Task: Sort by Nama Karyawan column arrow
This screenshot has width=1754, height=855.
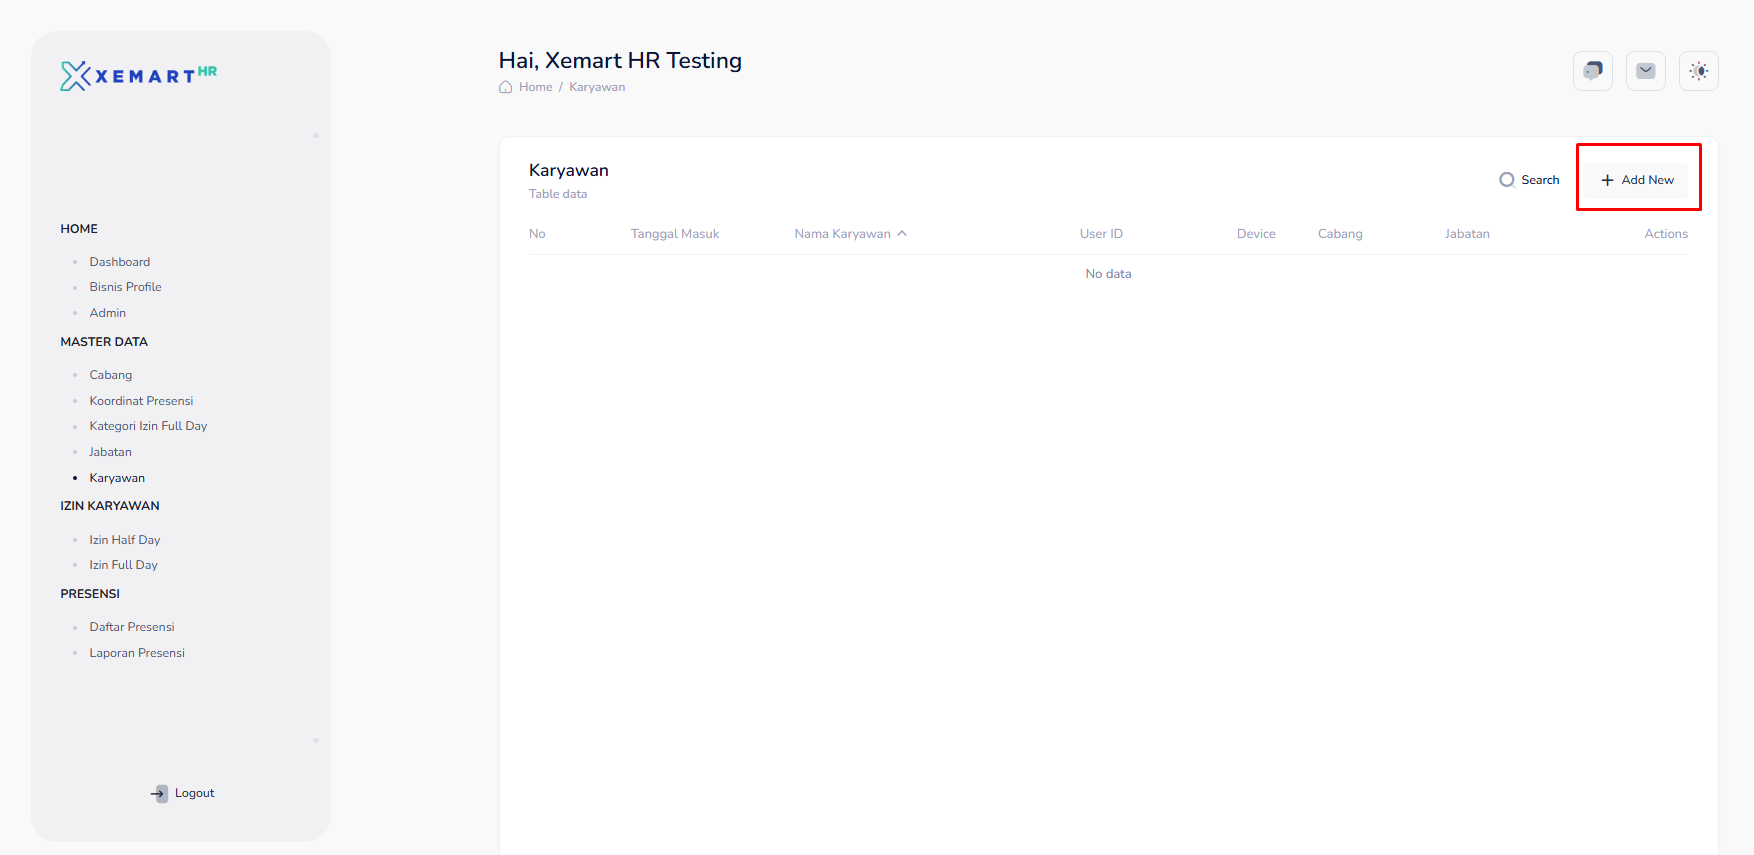Action: point(902,234)
